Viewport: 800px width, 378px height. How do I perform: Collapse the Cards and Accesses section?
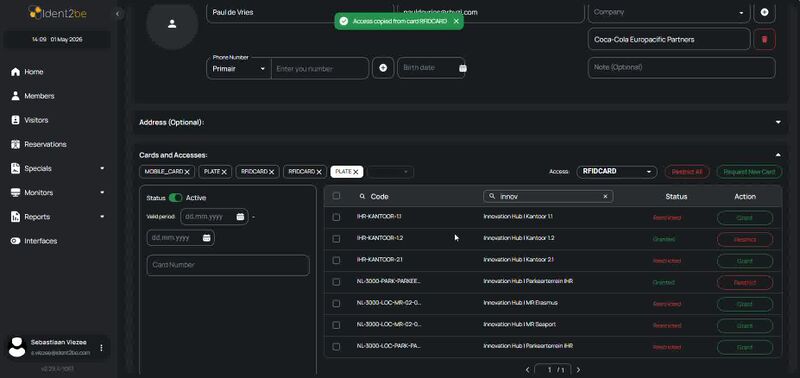click(x=778, y=155)
